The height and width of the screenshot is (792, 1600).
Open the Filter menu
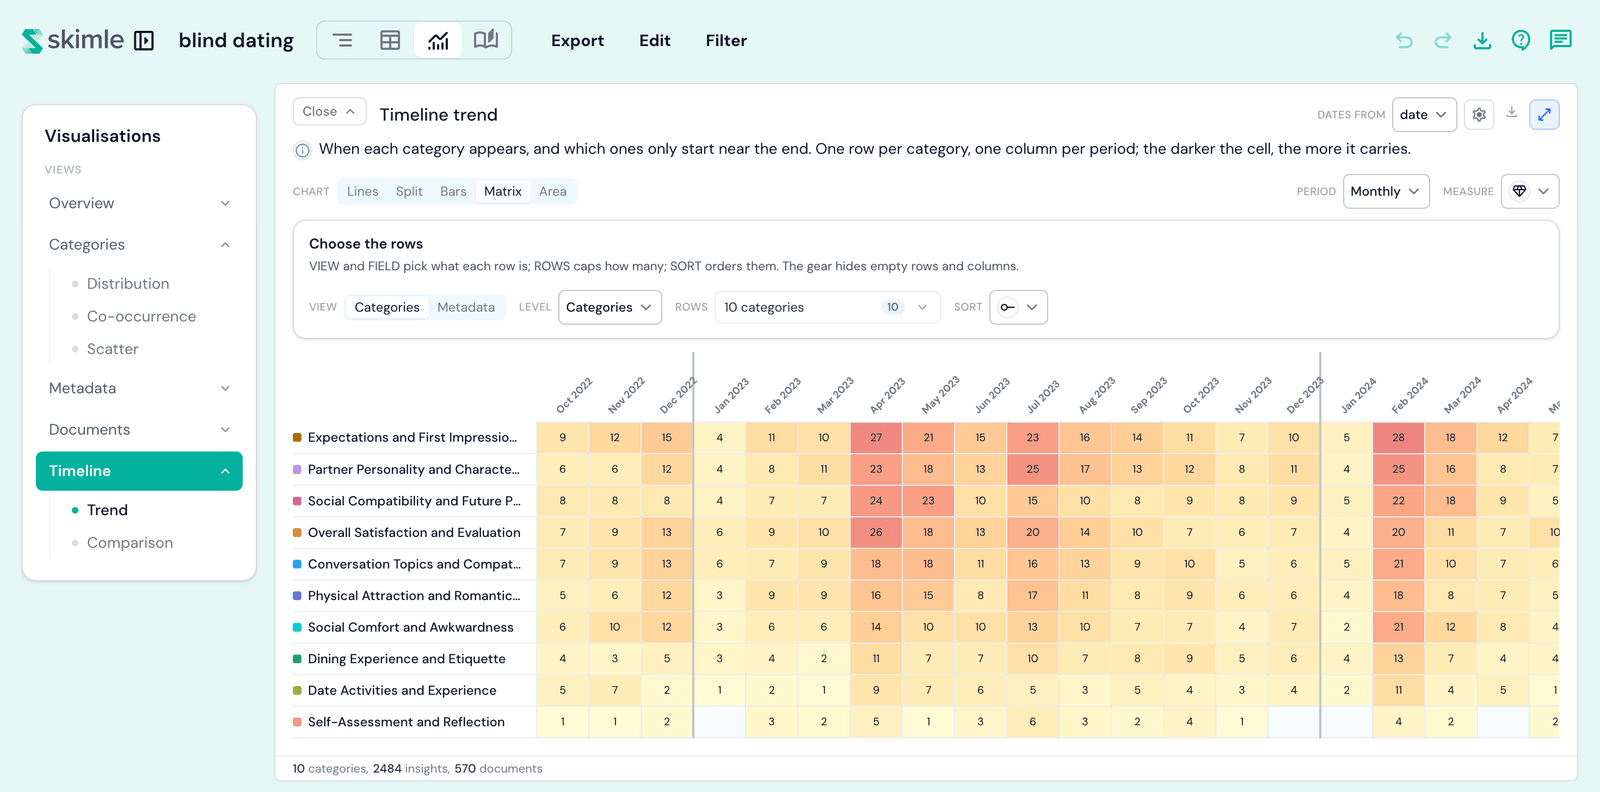[726, 40]
